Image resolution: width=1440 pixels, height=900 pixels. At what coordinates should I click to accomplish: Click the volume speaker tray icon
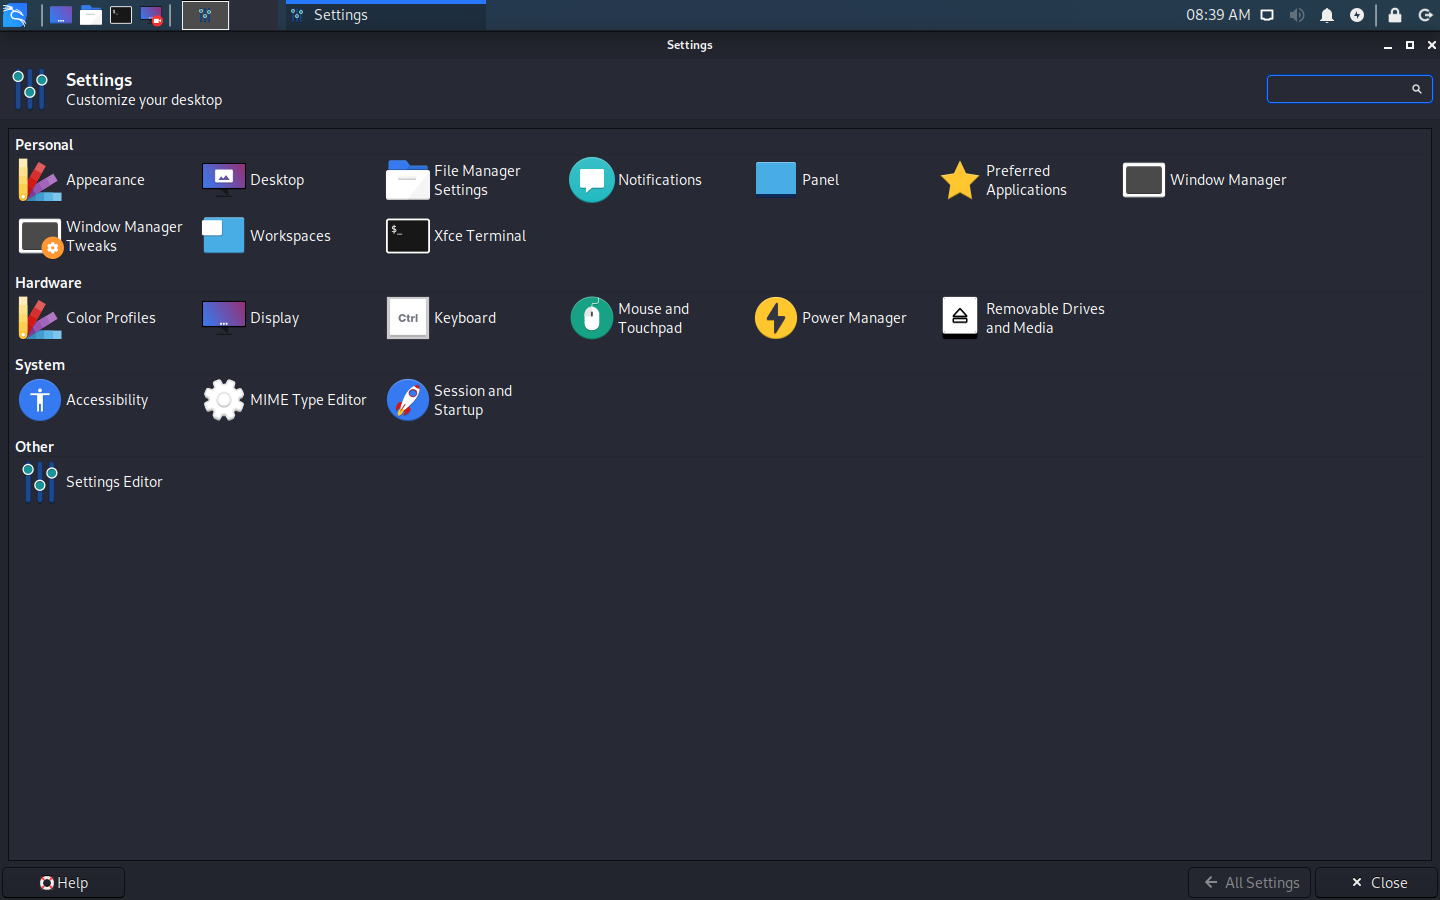(x=1297, y=15)
